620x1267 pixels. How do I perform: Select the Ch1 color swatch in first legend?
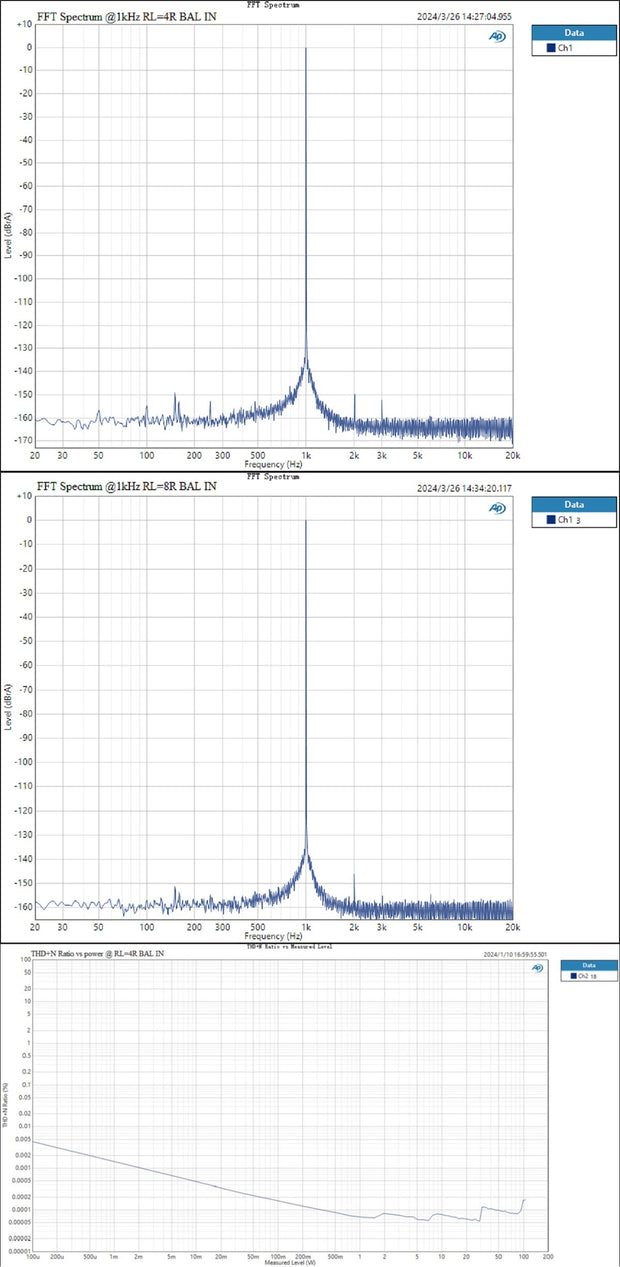pyautogui.click(x=549, y=48)
